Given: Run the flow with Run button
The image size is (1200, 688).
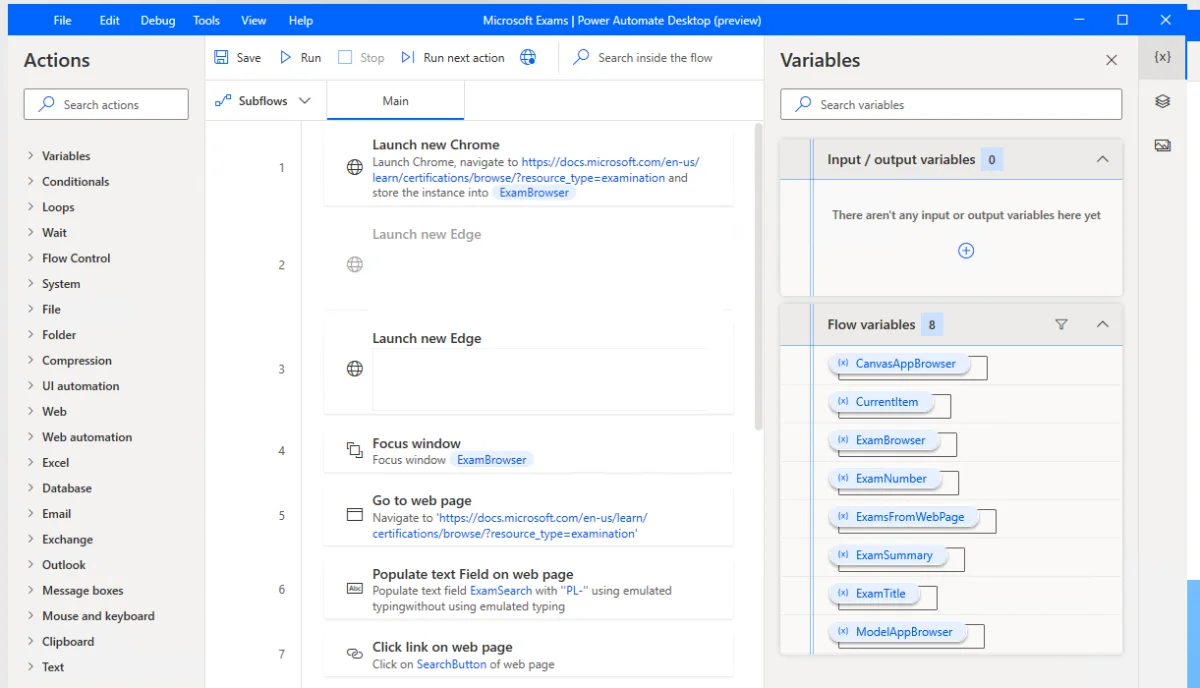Looking at the screenshot, I should click(300, 58).
